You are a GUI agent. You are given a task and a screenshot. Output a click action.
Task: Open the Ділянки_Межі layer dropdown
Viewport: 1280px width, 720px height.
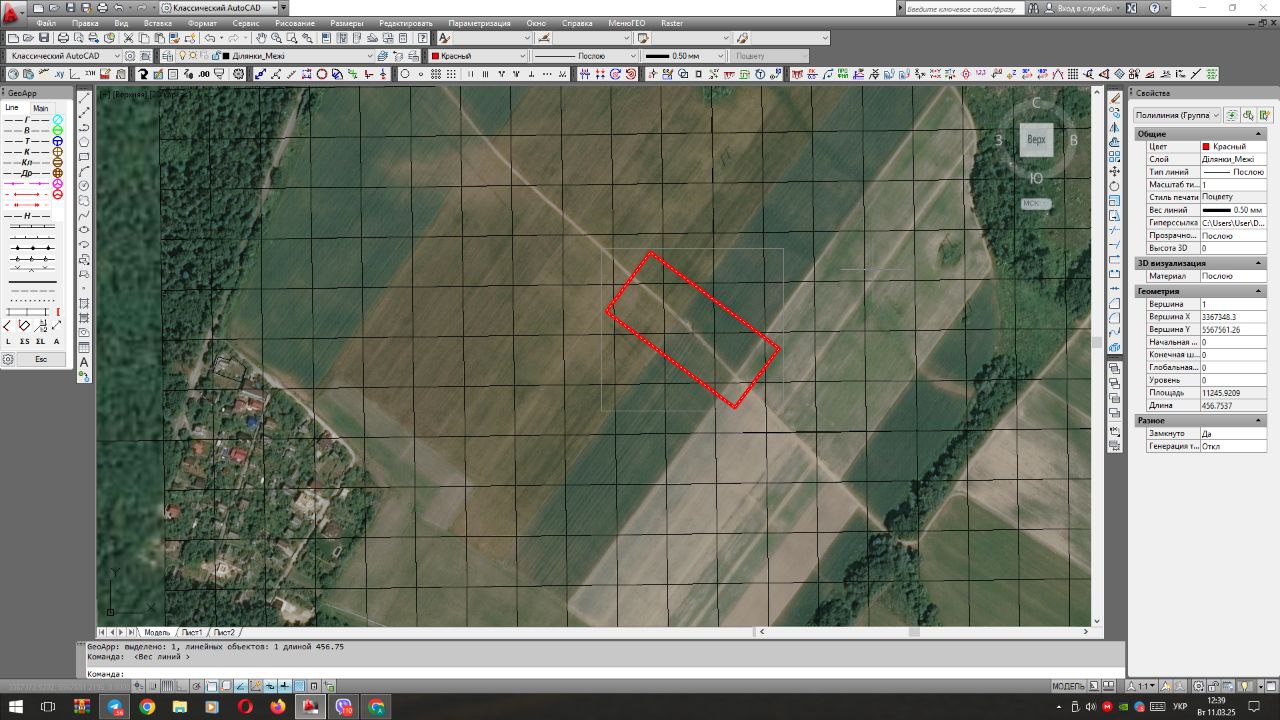click(x=370, y=56)
